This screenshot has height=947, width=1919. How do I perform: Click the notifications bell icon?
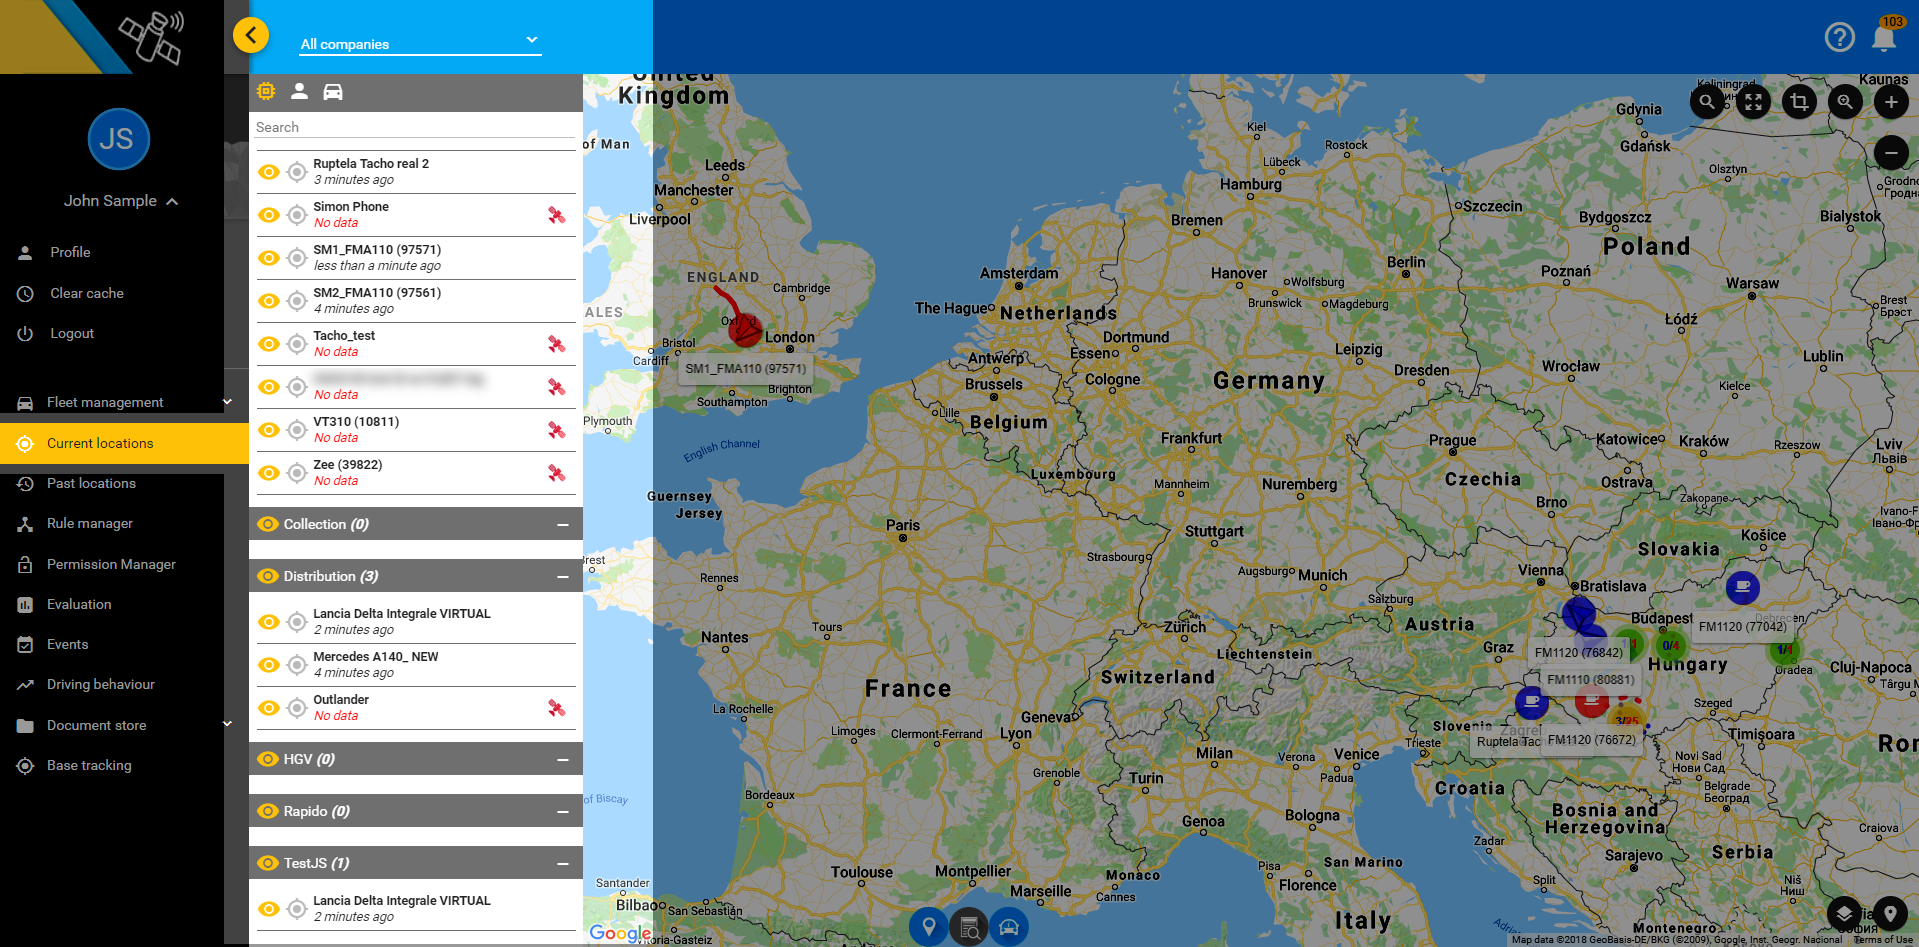click(x=1884, y=38)
